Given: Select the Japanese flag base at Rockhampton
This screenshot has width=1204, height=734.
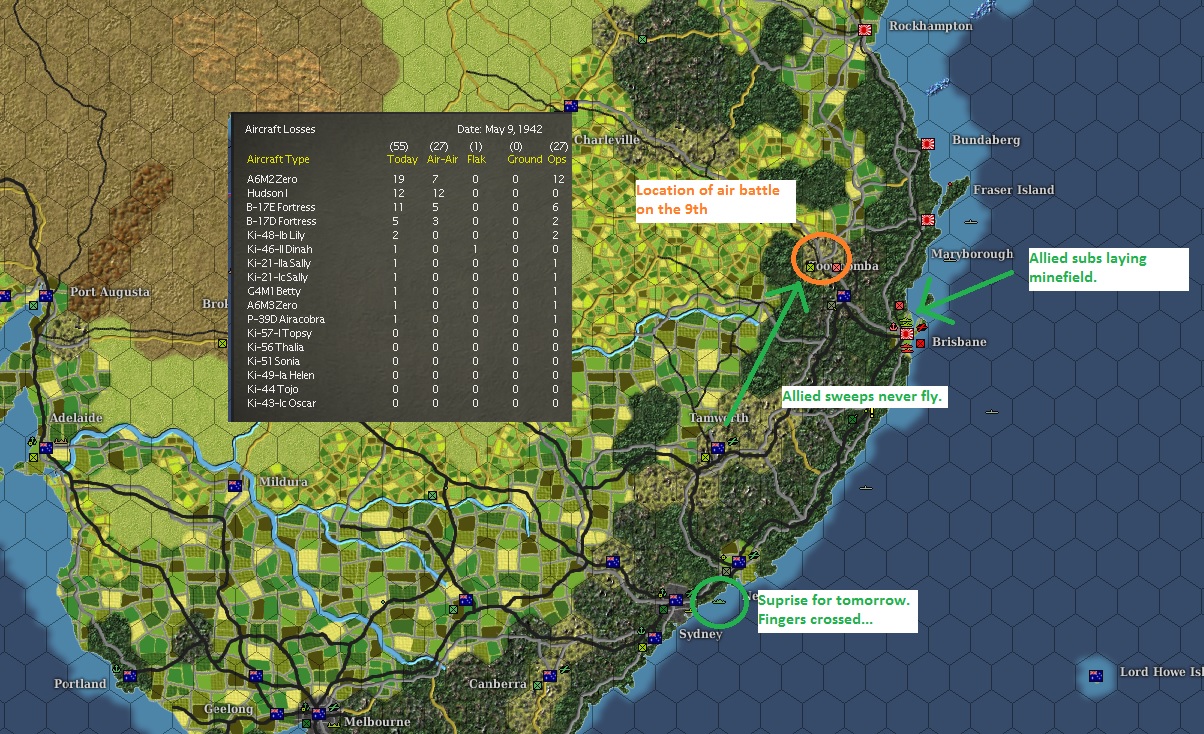Looking at the screenshot, I should [x=865, y=31].
